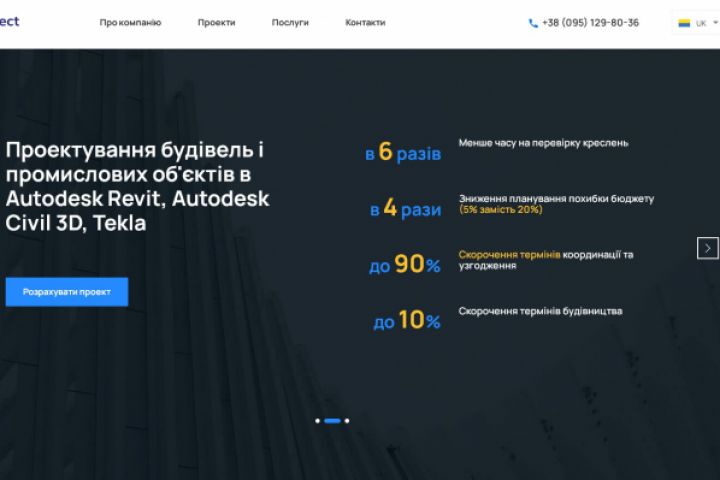Open the Про компанію menu item

click(130, 23)
